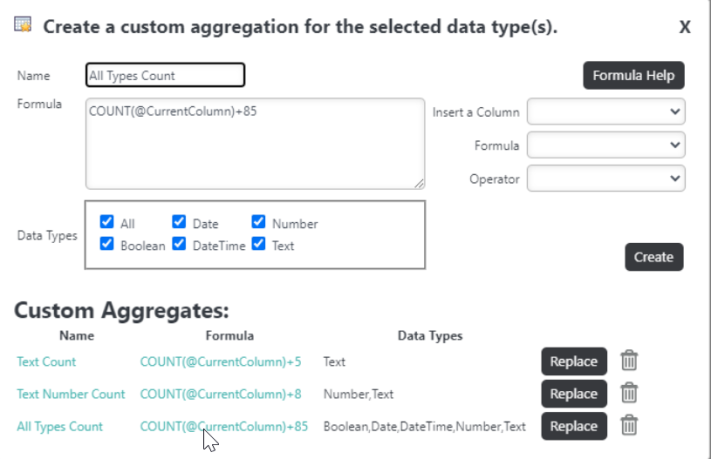This screenshot has height=459, width=711.
Task: Toggle the Date checkbox
Action: pyautogui.click(x=179, y=222)
